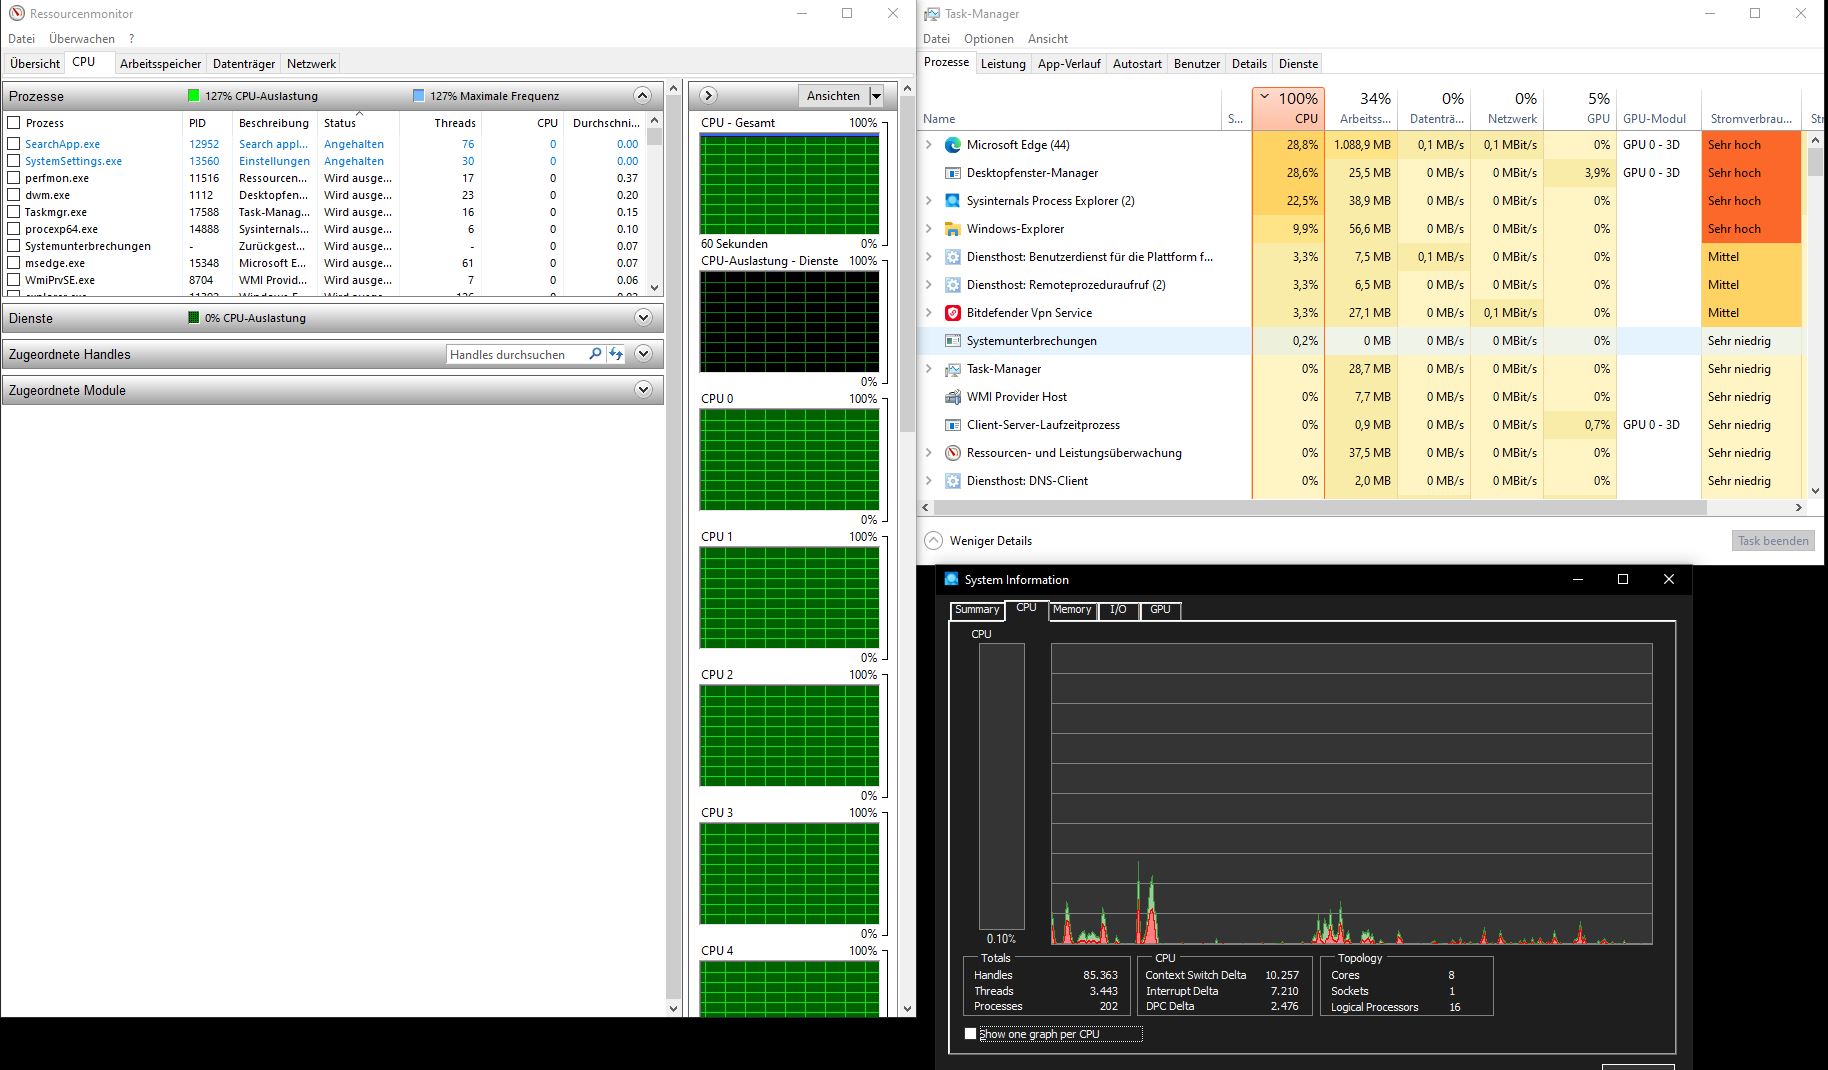Screen dimensions: 1828x1070
Task: Click the Sysinternals Process Explorer icon
Action: pos(952,201)
